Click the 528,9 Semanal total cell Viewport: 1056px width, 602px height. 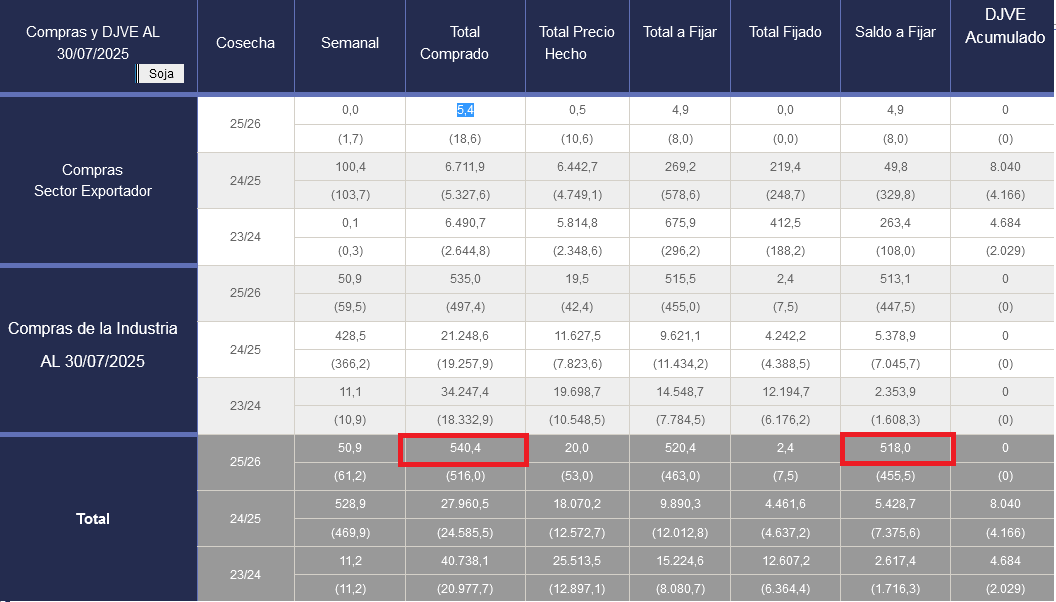point(350,504)
